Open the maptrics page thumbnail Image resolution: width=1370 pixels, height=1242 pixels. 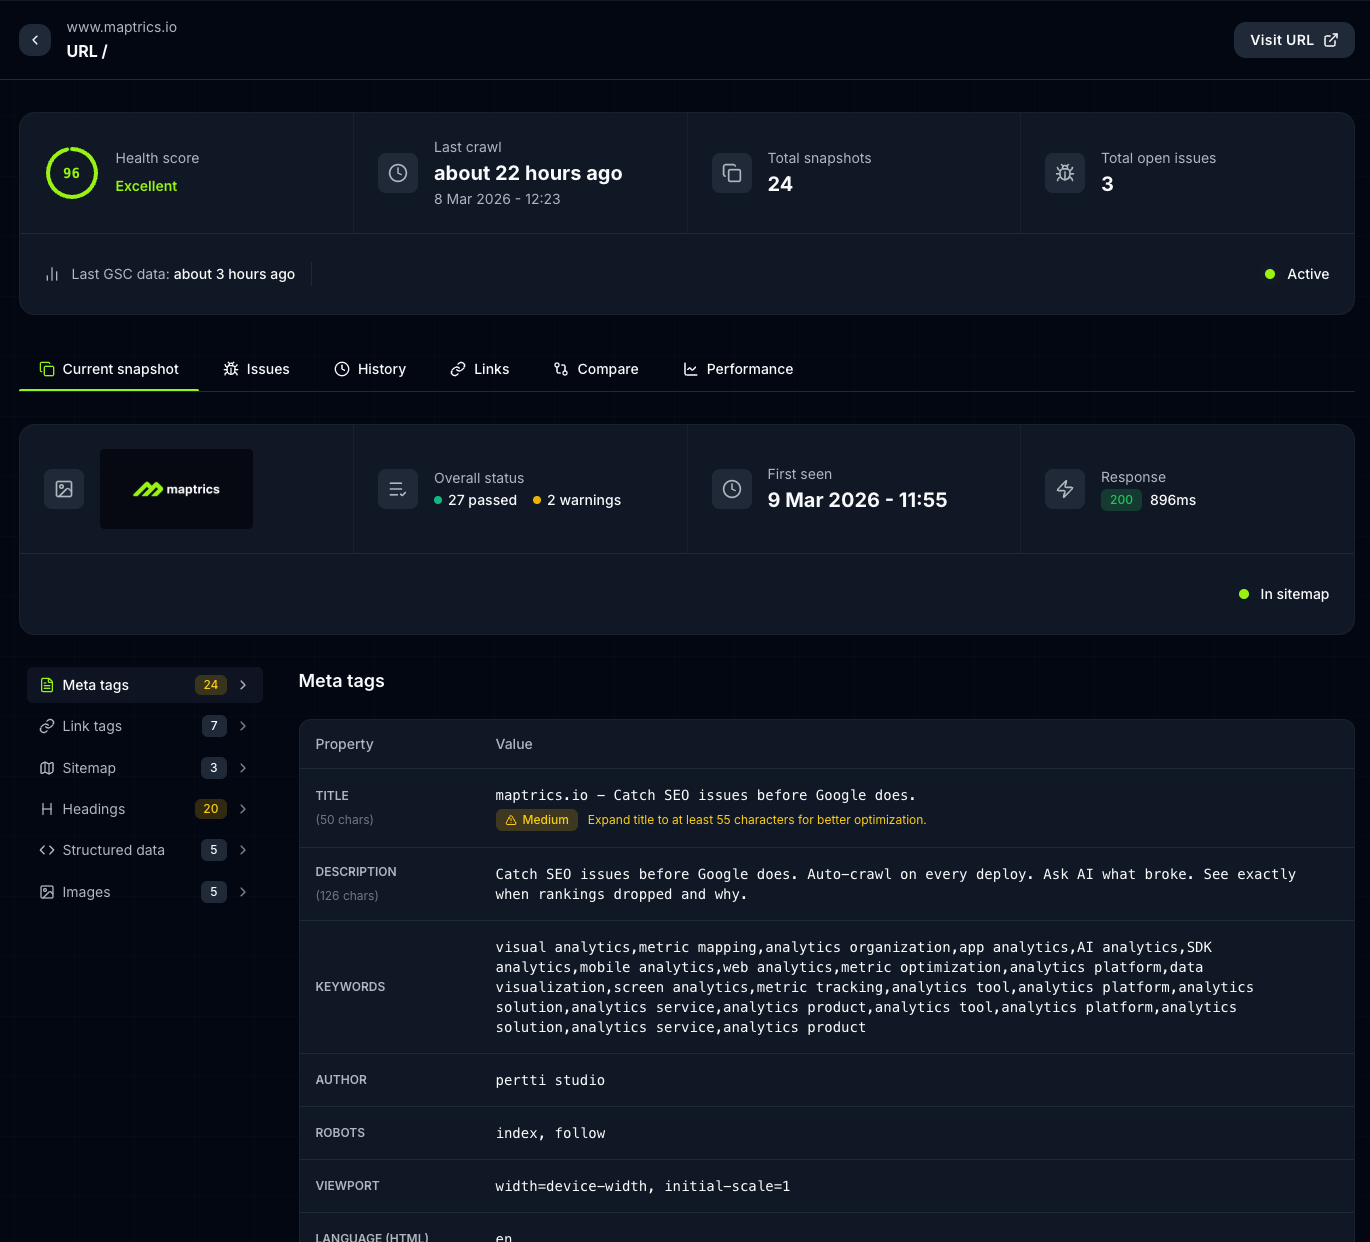click(x=176, y=489)
